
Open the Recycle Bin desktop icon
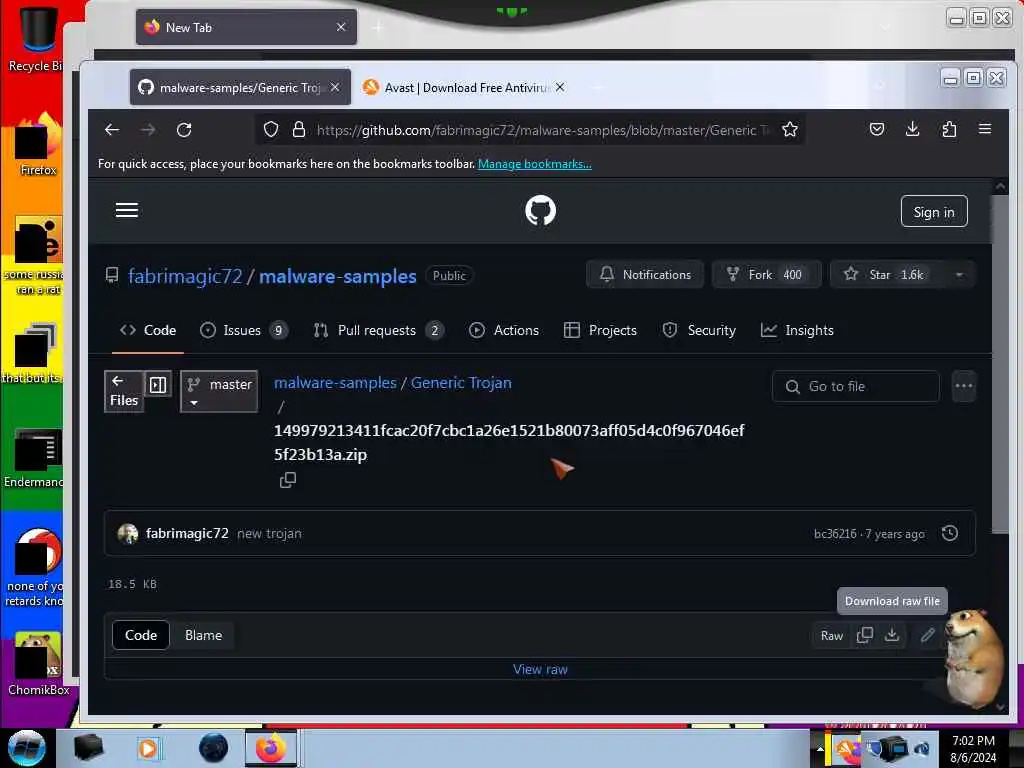tap(38, 37)
